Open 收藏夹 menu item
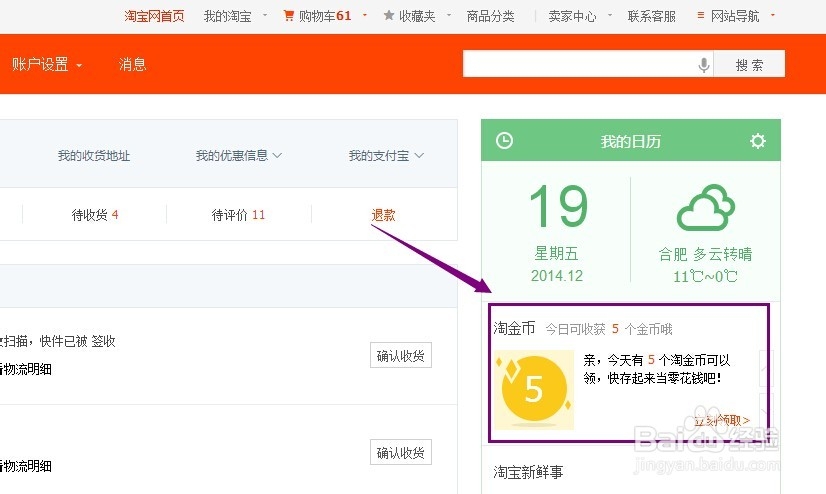The image size is (826, 494). (417, 16)
